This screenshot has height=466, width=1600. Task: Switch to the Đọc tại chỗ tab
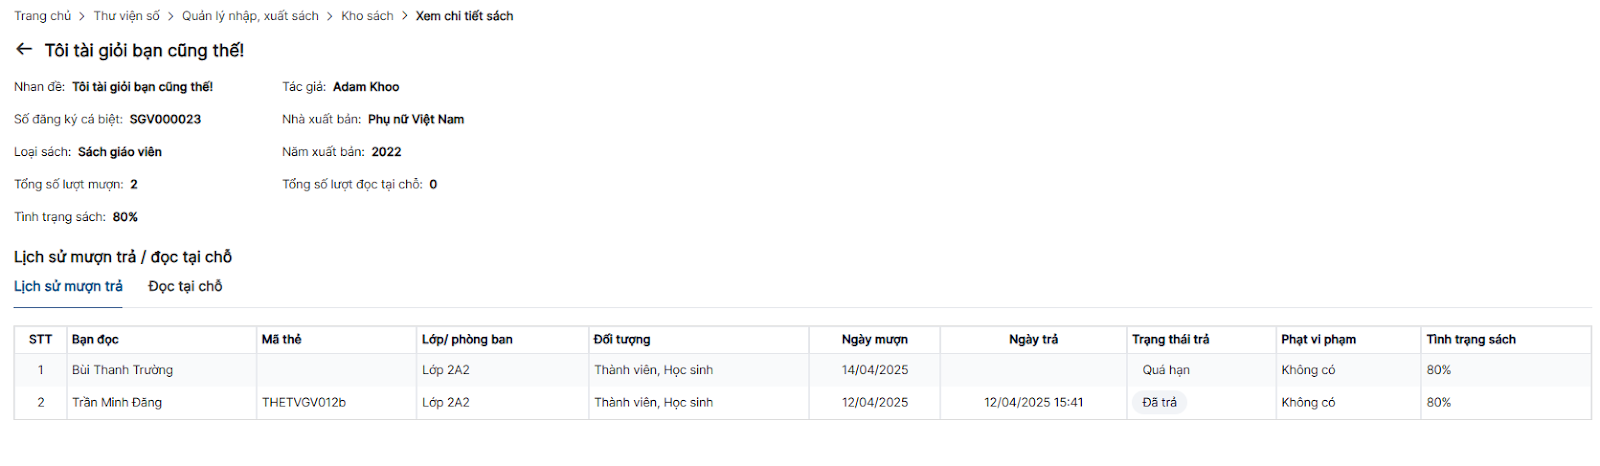tap(185, 287)
